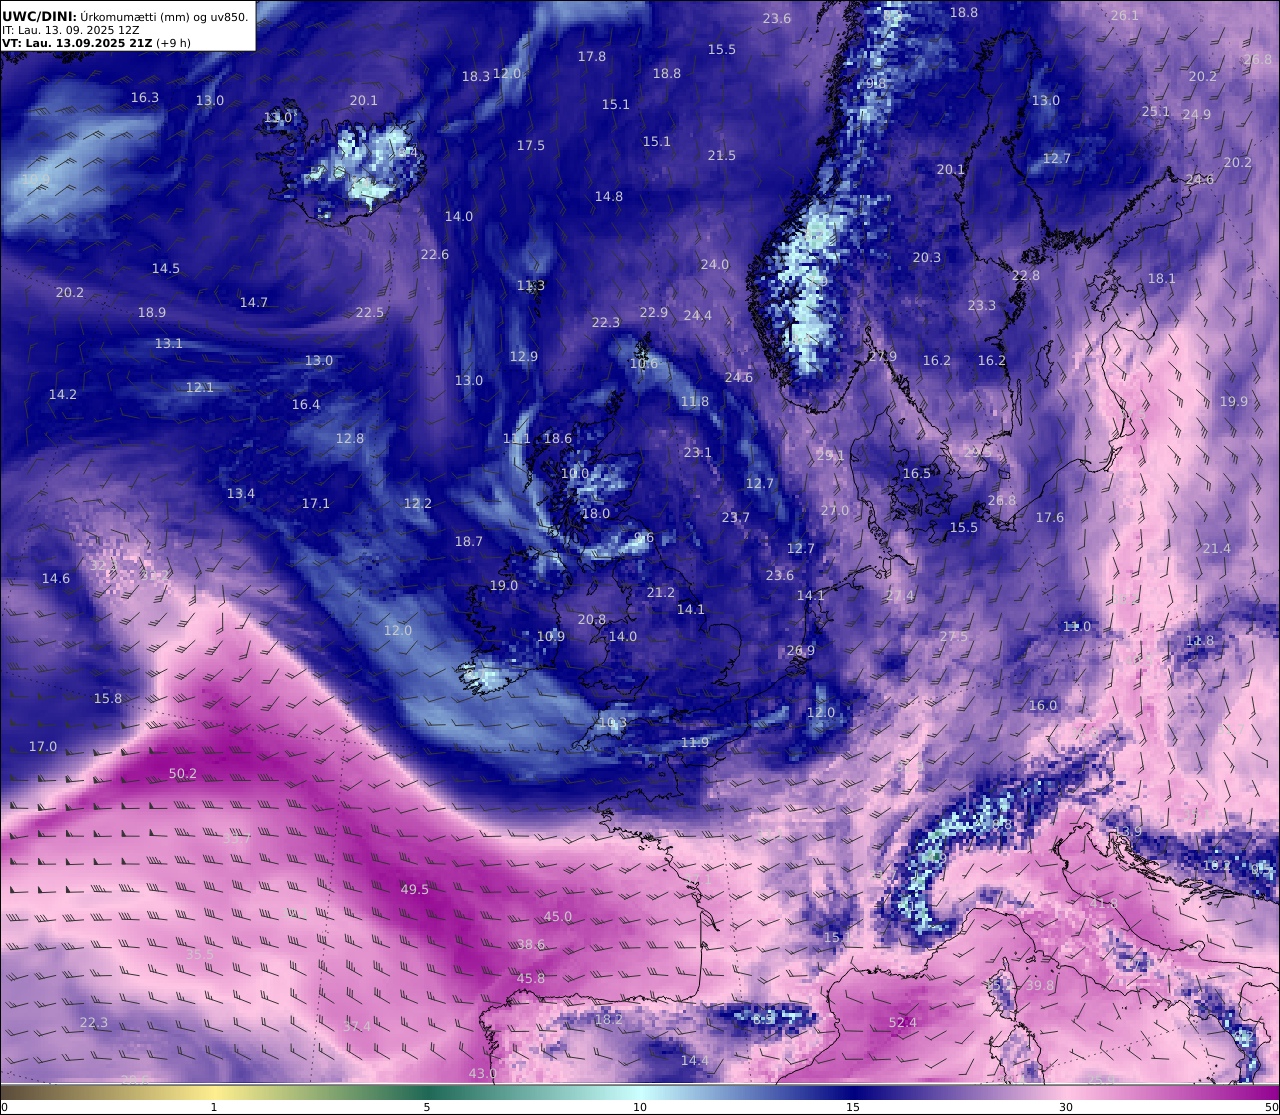
Task: Click the 21.5 value near the Norway coast
Action: (722, 155)
